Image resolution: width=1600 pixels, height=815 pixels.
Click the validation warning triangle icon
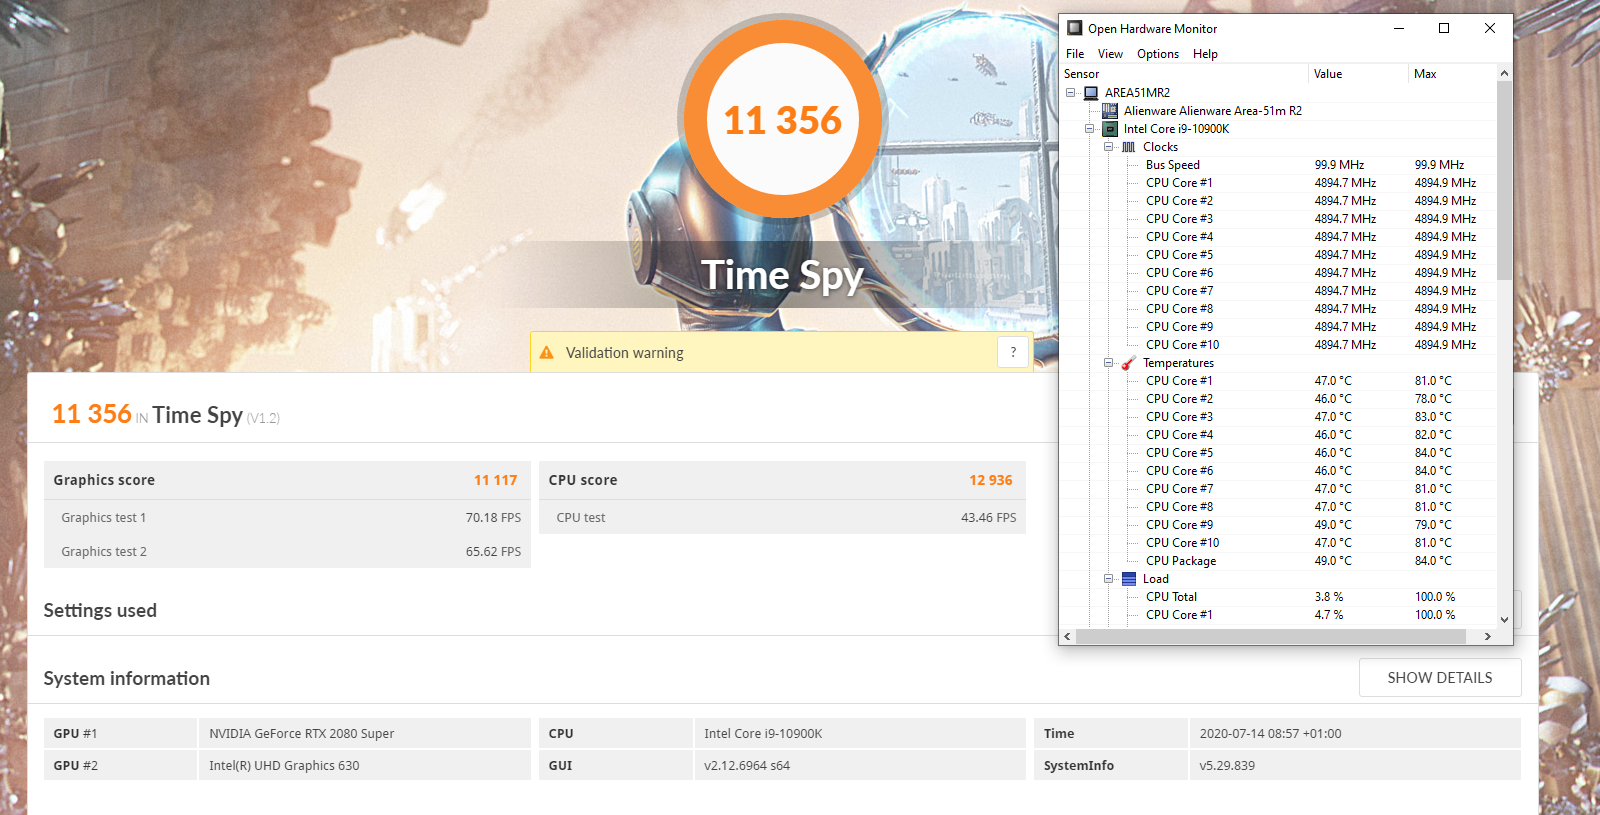547,353
